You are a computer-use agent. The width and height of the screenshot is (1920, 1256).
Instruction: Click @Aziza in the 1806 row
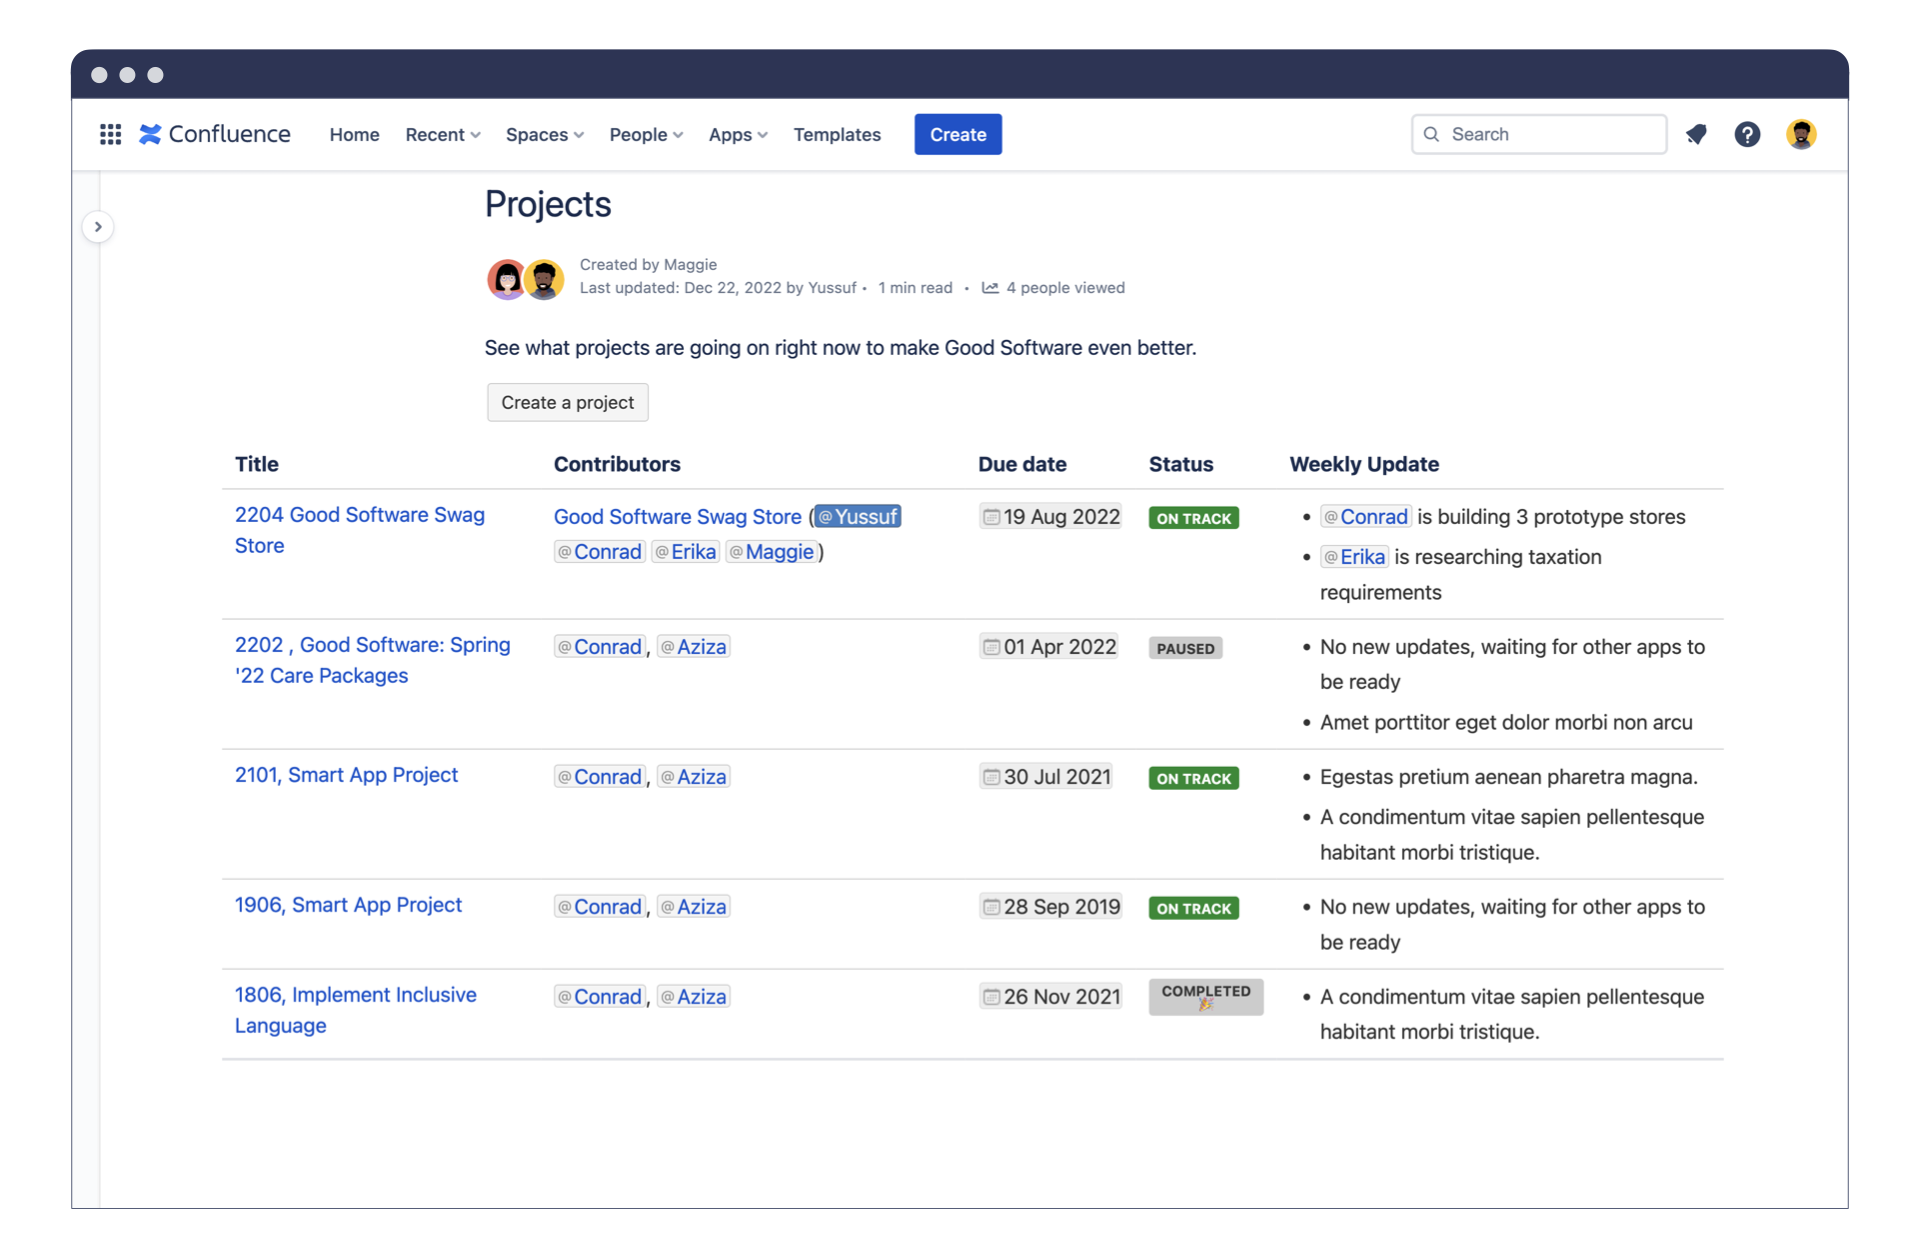point(694,997)
